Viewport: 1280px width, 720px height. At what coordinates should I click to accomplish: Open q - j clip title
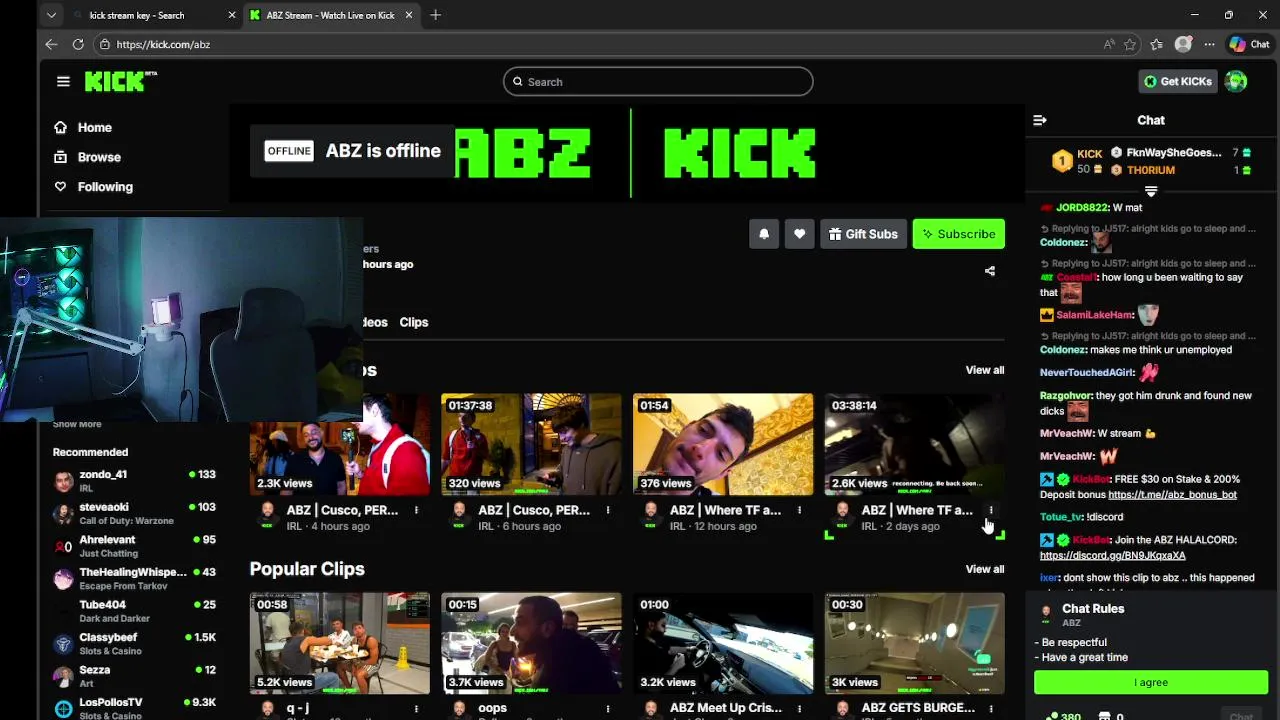pyautogui.click(x=298, y=708)
